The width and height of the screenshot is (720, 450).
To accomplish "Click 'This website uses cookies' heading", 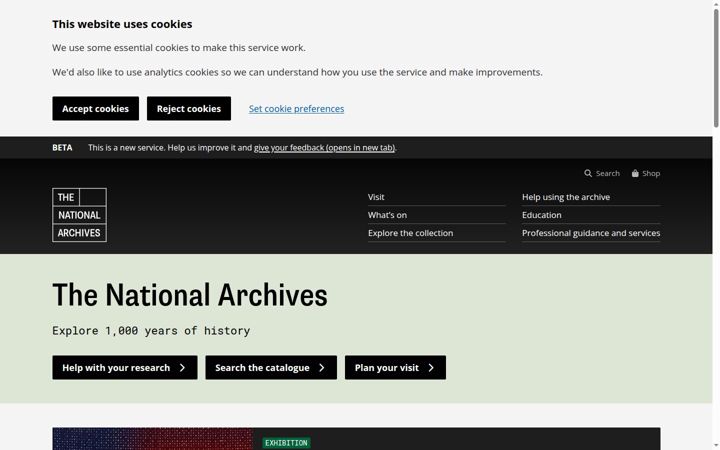I will [x=122, y=24].
